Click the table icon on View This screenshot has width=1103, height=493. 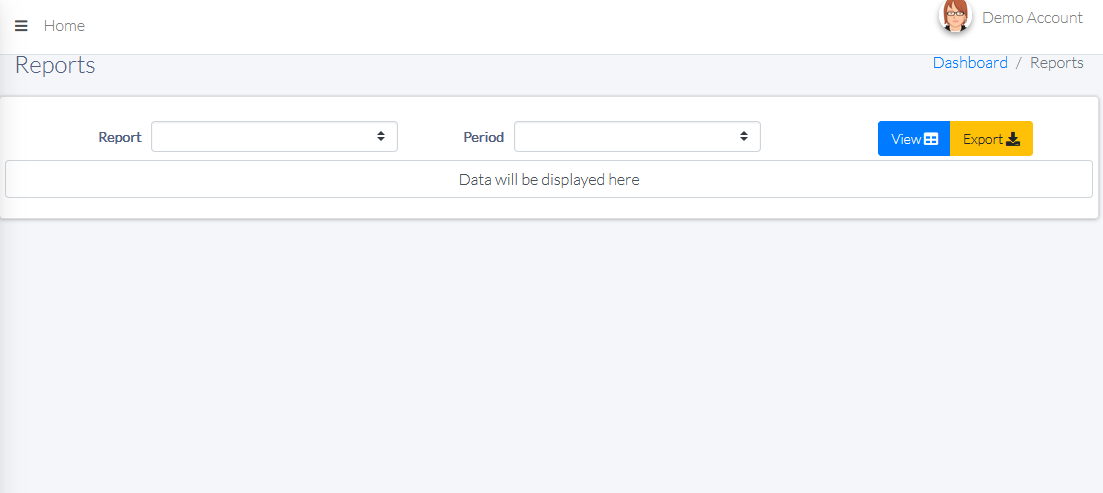(931, 139)
